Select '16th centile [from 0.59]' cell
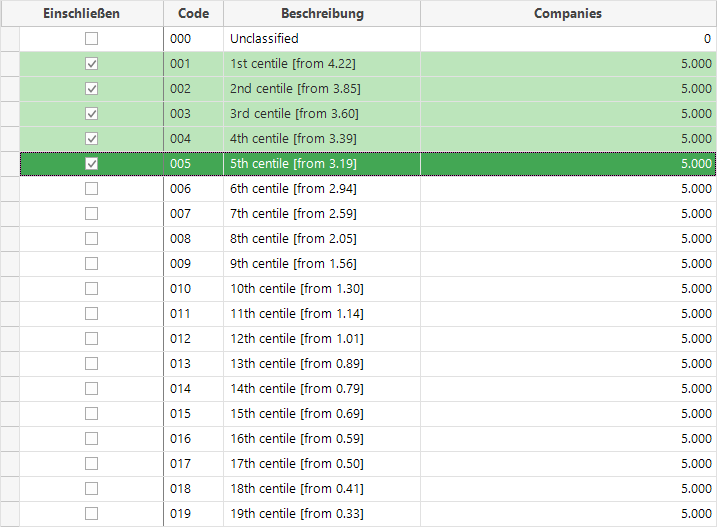Screen dimensions: 717x527 (322, 439)
